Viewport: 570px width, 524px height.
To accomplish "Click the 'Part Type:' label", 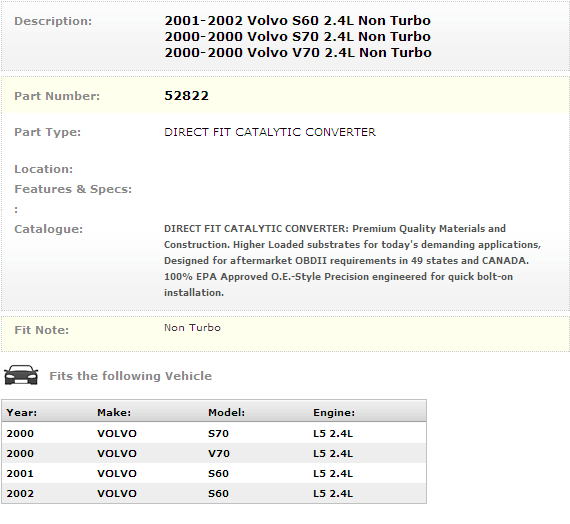I will tap(47, 132).
